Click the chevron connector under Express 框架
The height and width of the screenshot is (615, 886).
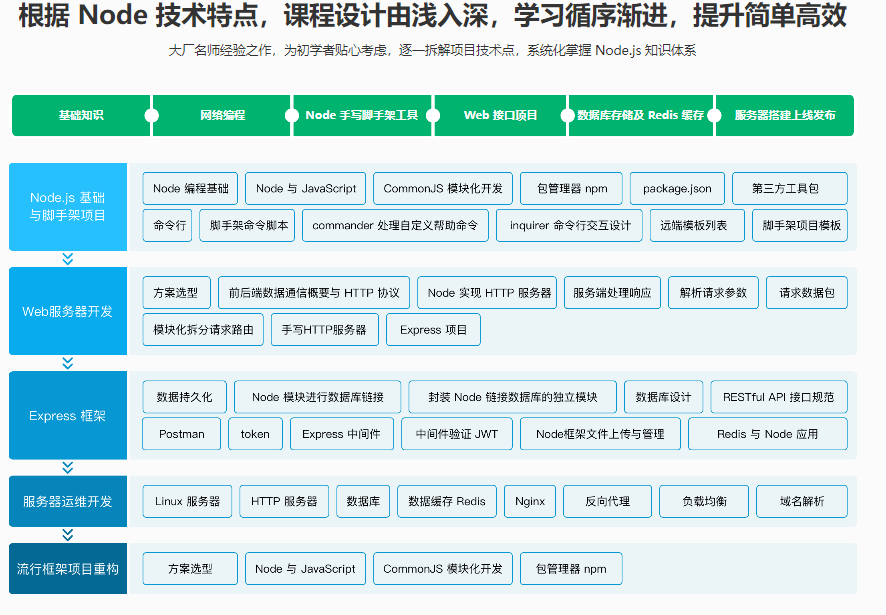67,466
